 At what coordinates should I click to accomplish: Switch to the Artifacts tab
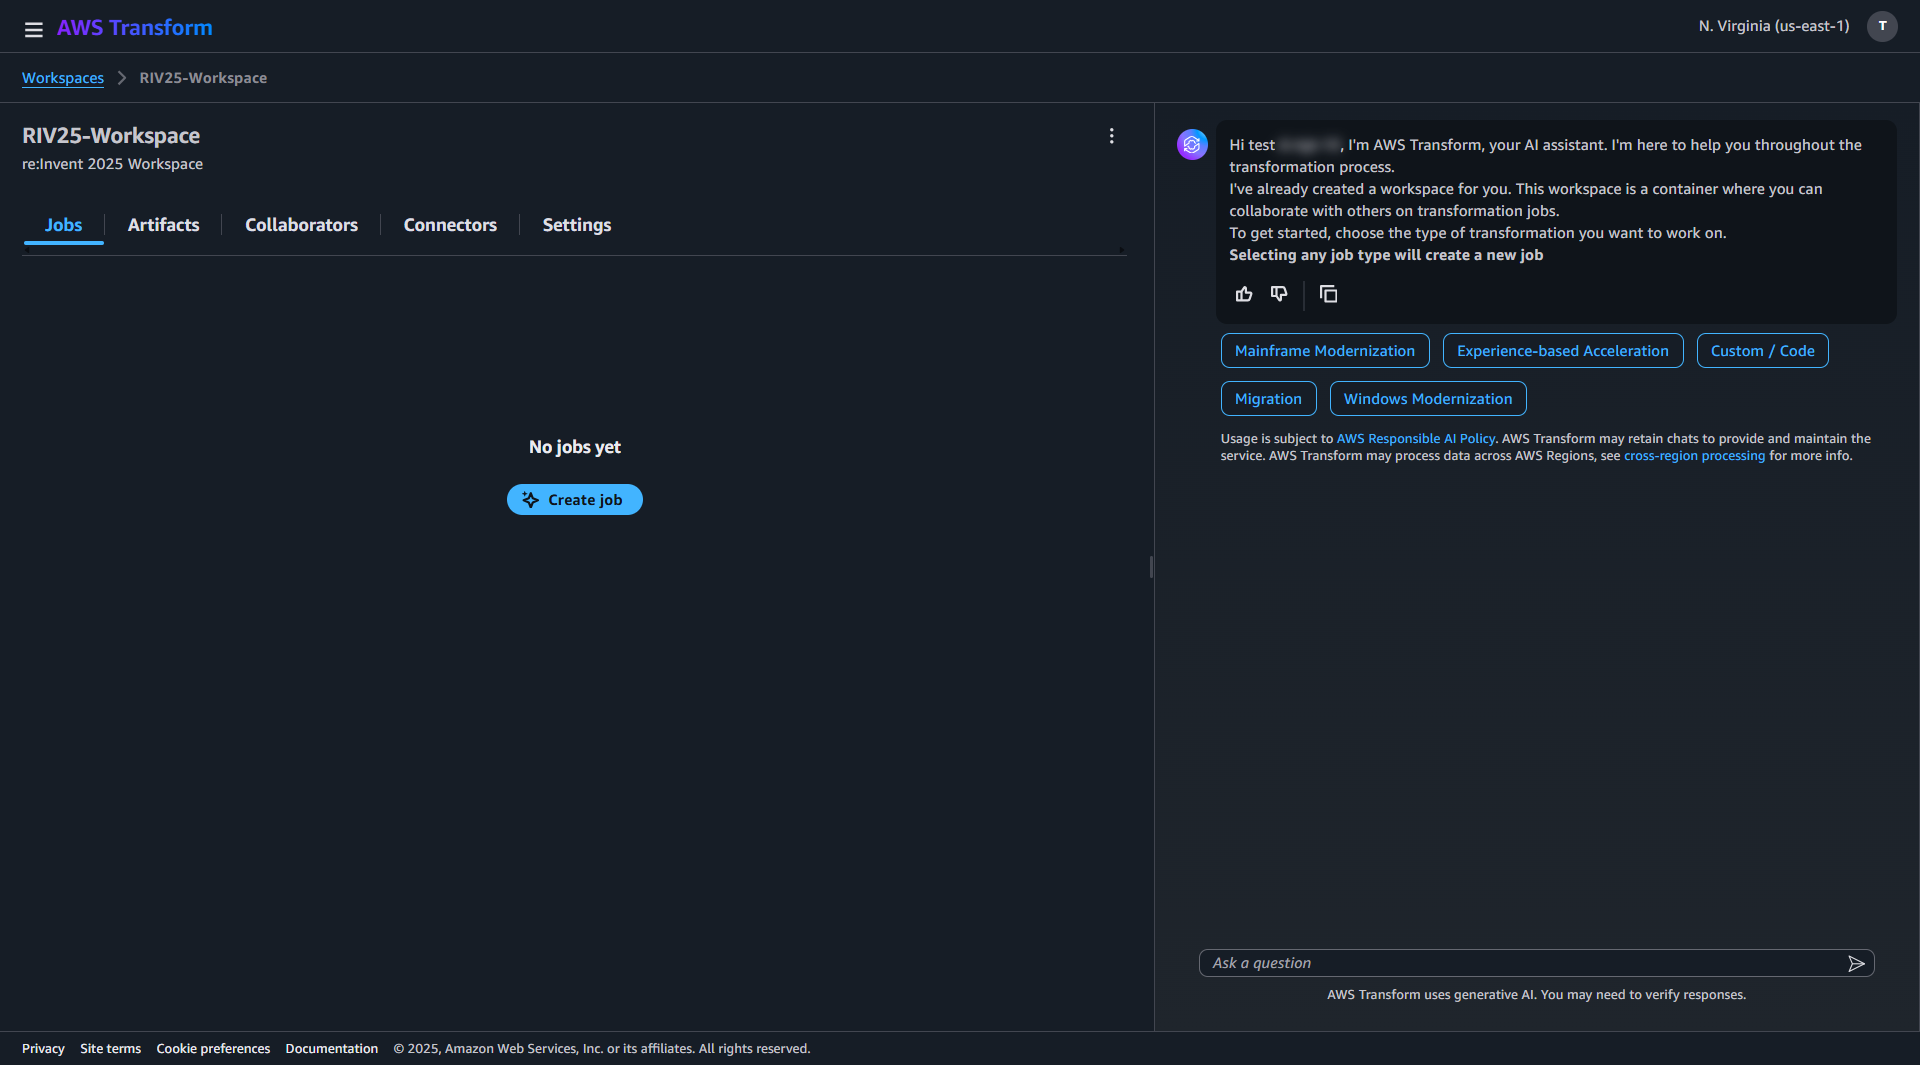pyautogui.click(x=163, y=225)
